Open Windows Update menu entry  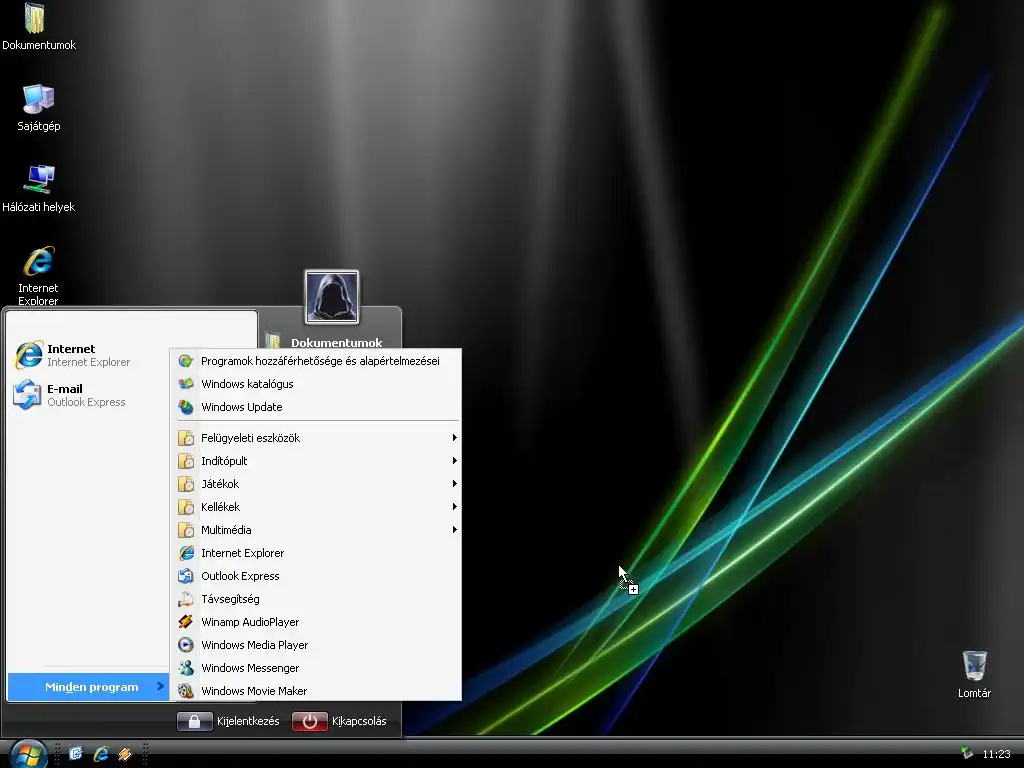coord(316,407)
